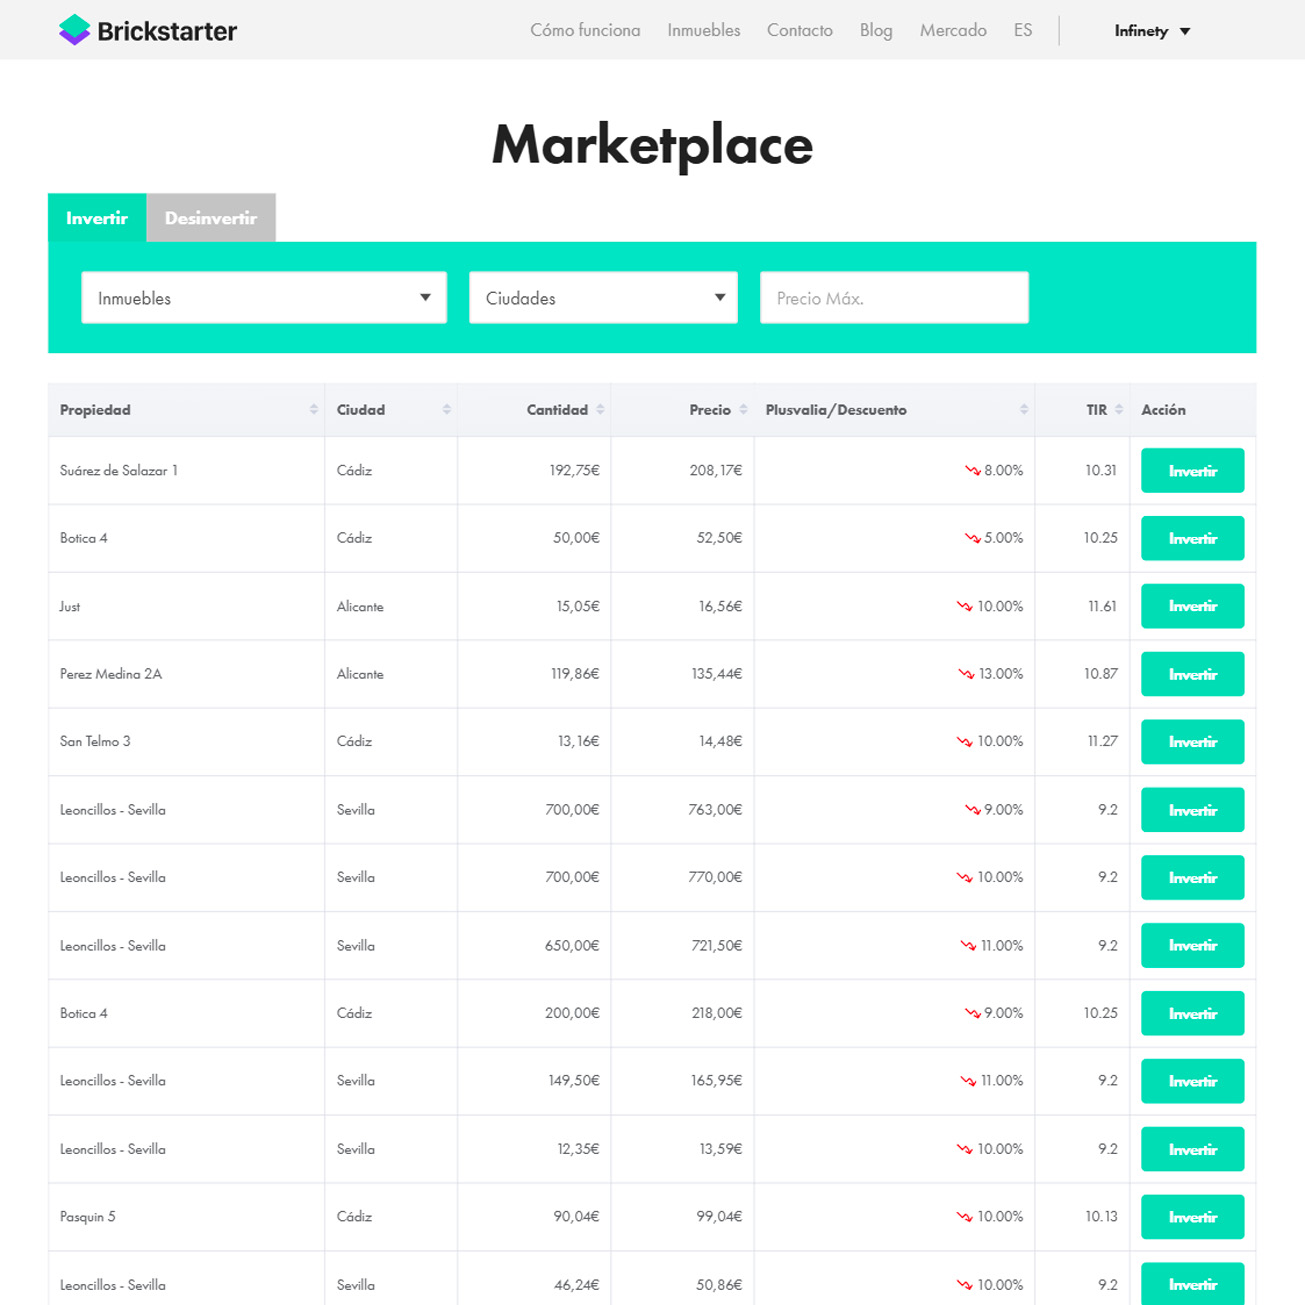Focus the Precio Máx. input field
This screenshot has width=1305, height=1305.
click(894, 298)
